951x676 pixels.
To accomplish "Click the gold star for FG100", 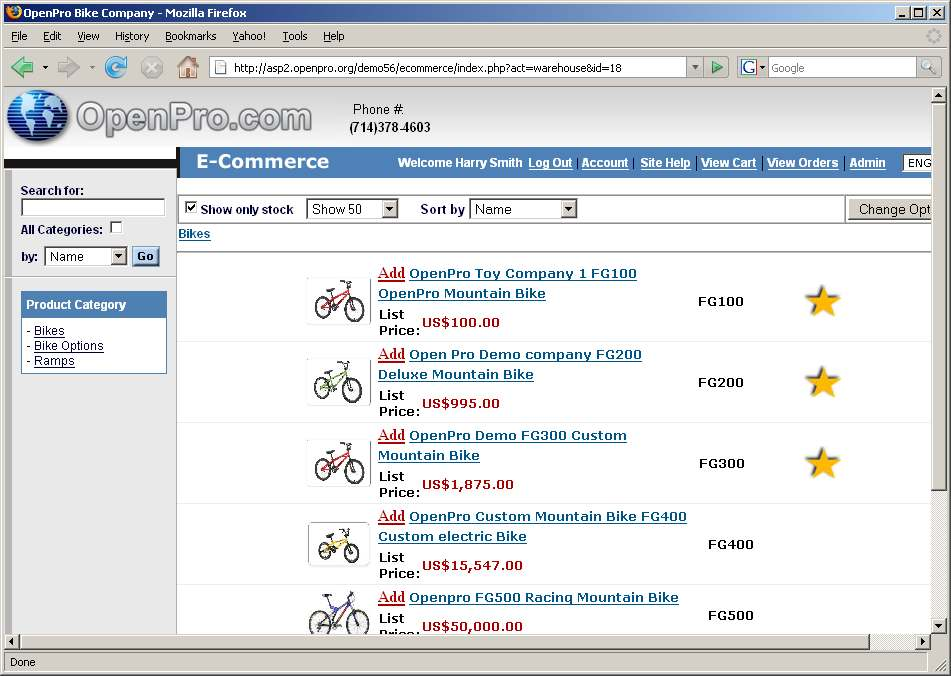I will pos(822,301).
